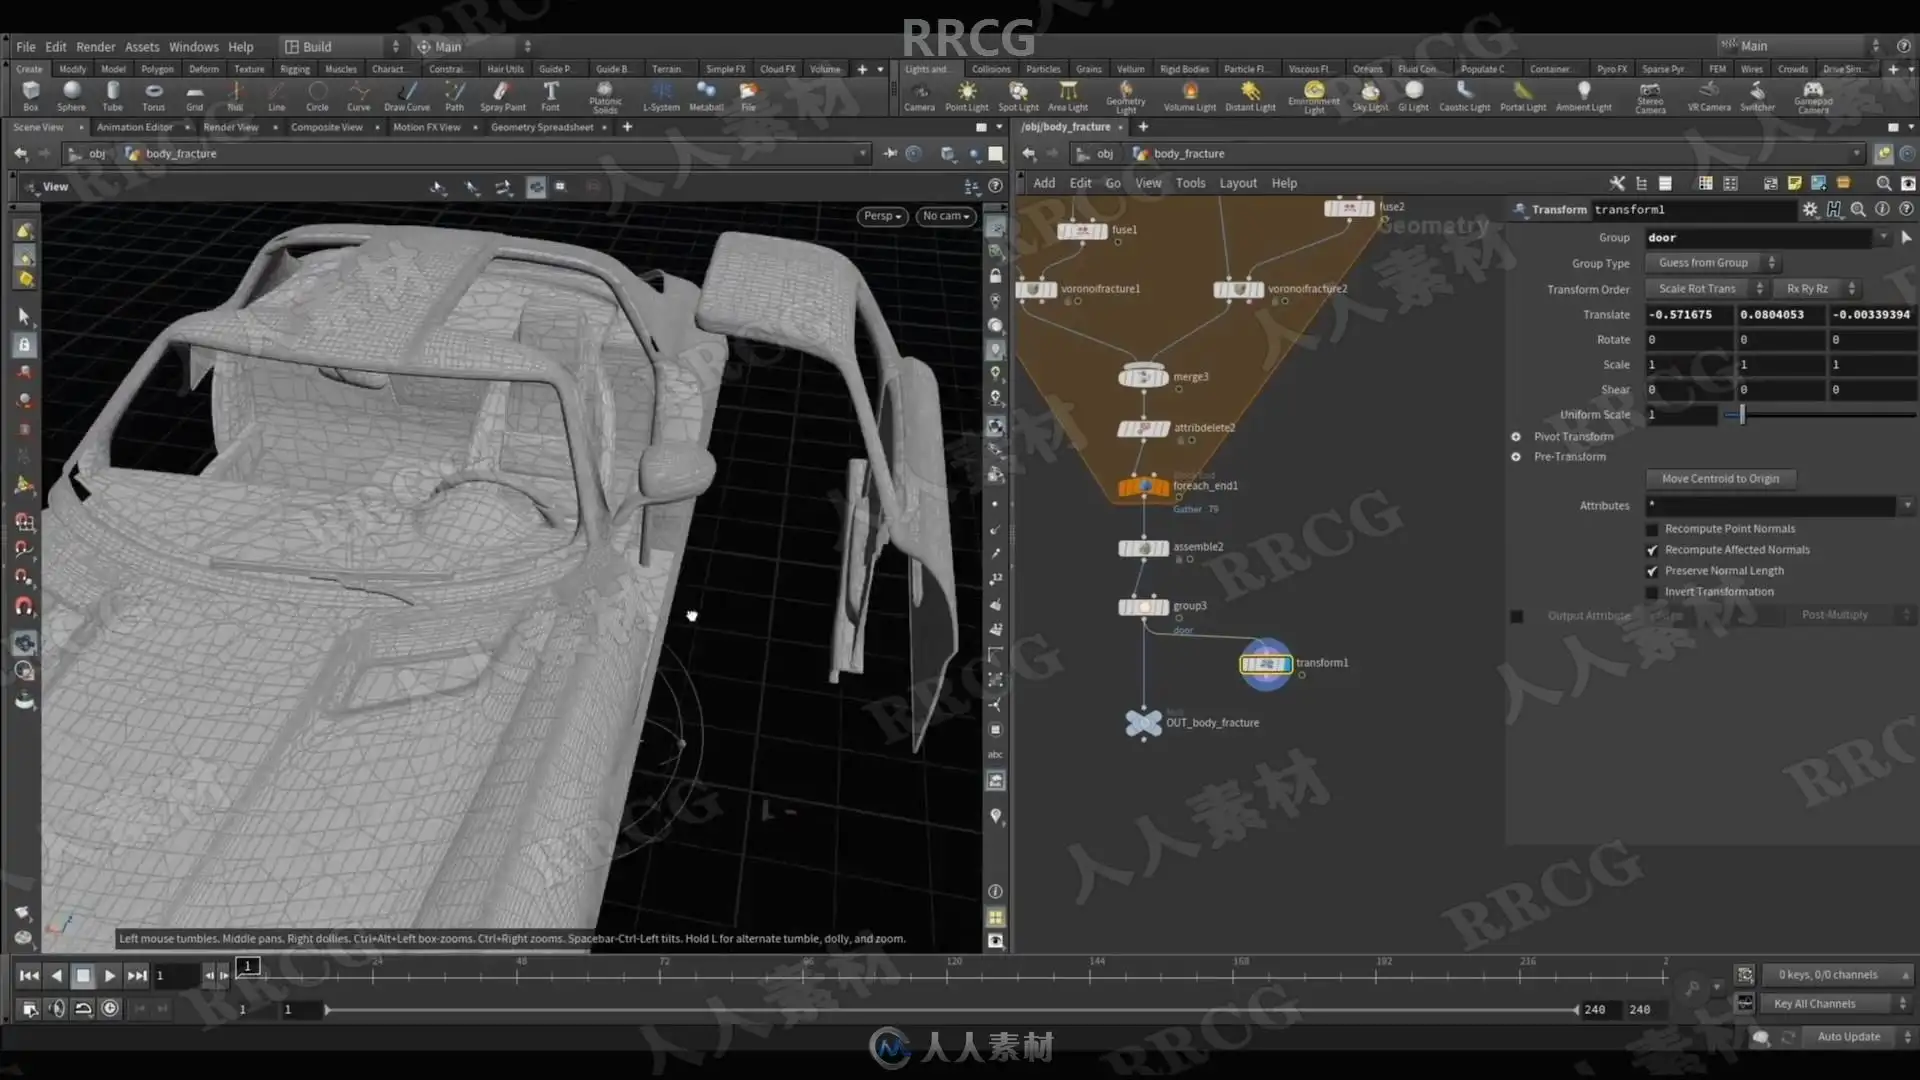Click the Translate X value field

[1688, 315]
